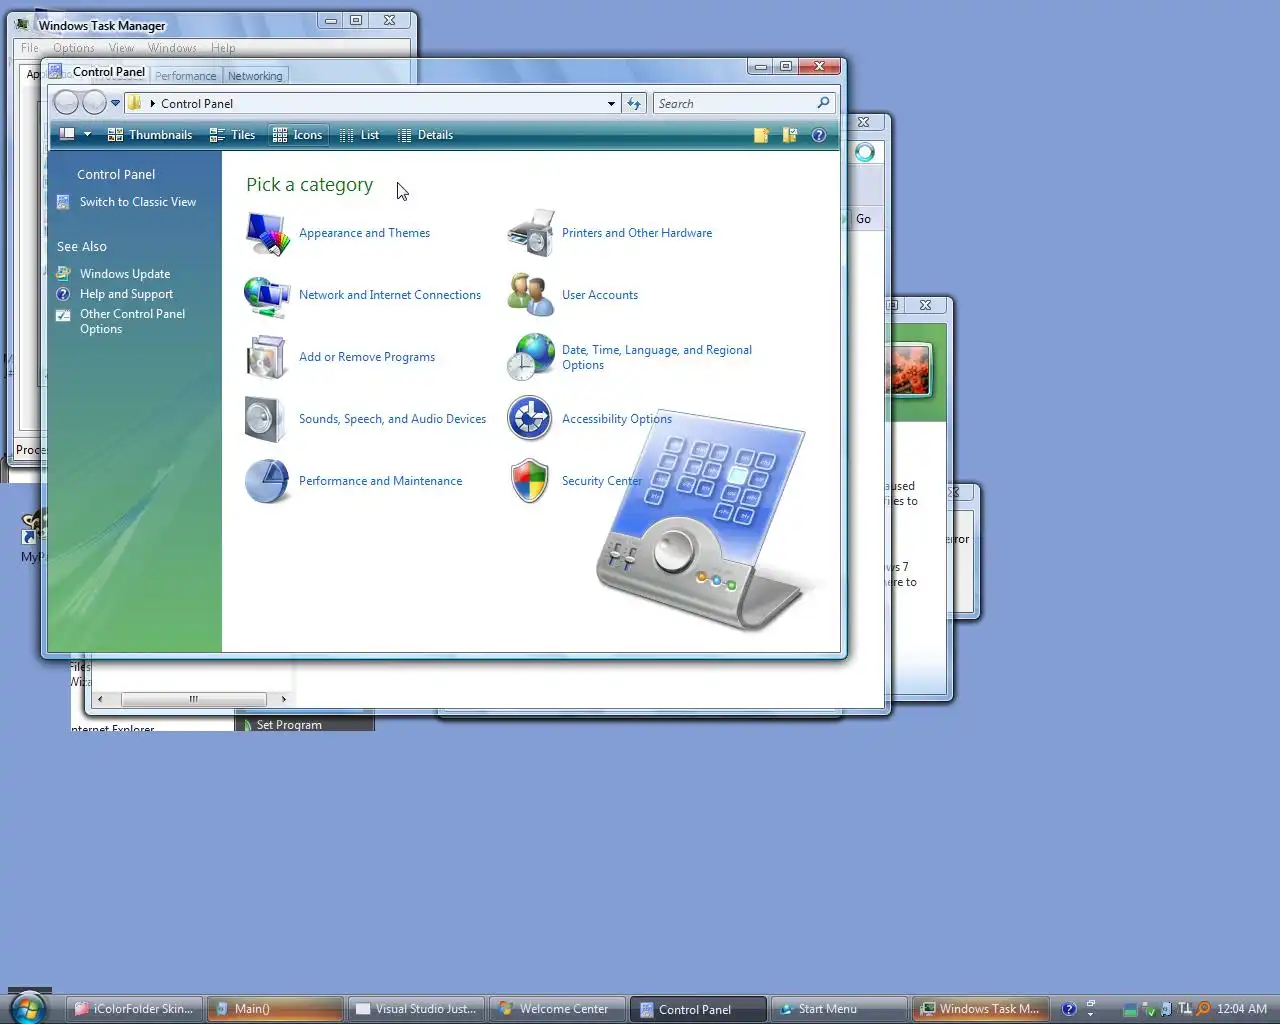Viewport: 1280px width, 1024px height.
Task: Click Switch to Classic View link
Action: tap(138, 202)
